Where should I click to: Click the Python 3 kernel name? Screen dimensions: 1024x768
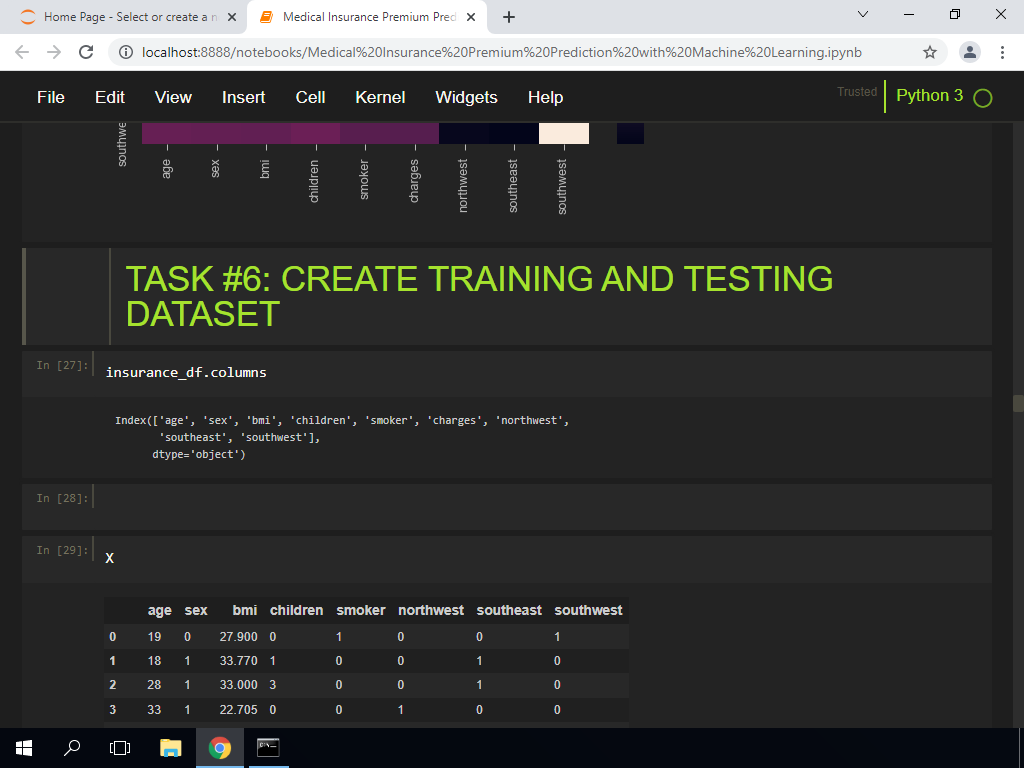click(929, 95)
